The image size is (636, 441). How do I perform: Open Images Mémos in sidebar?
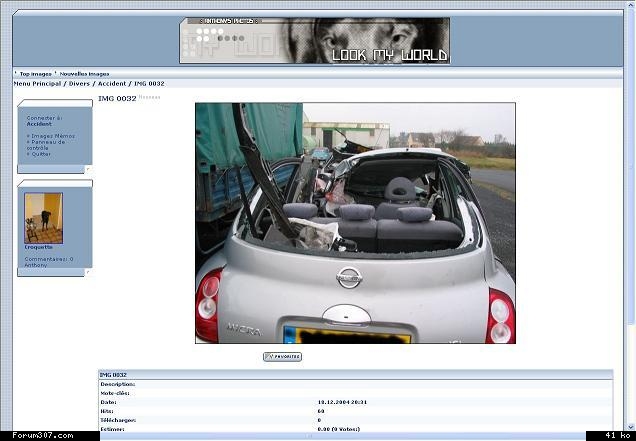(x=53, y=136)
